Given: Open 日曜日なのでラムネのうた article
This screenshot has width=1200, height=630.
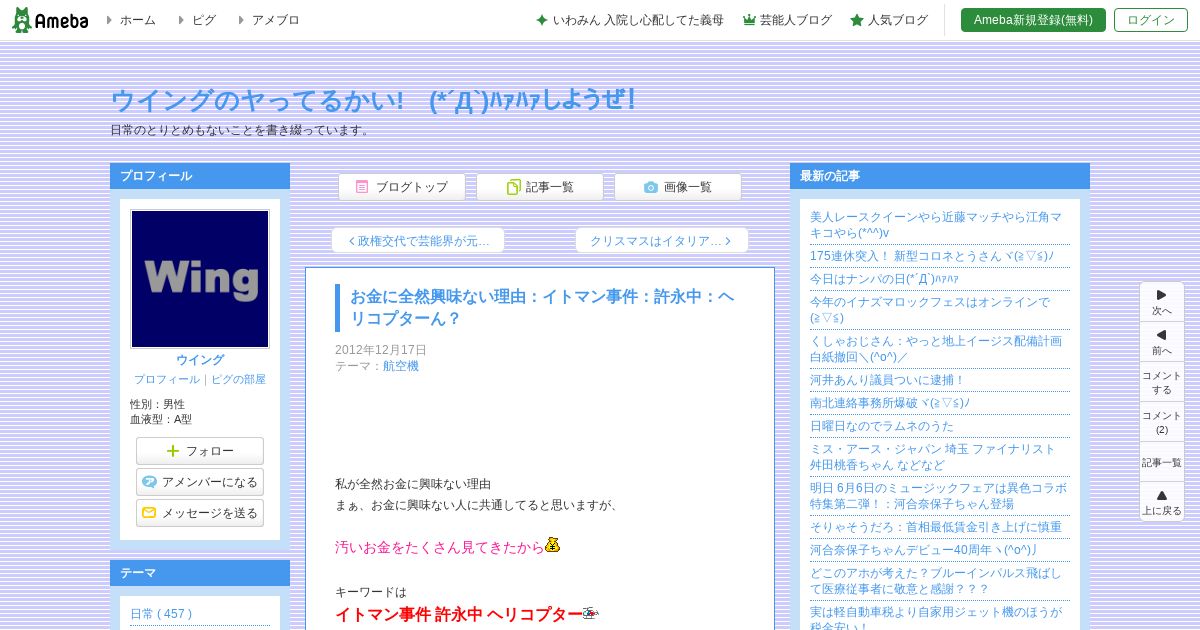Looking at the screenshot, I should click(x=882, y=426).
